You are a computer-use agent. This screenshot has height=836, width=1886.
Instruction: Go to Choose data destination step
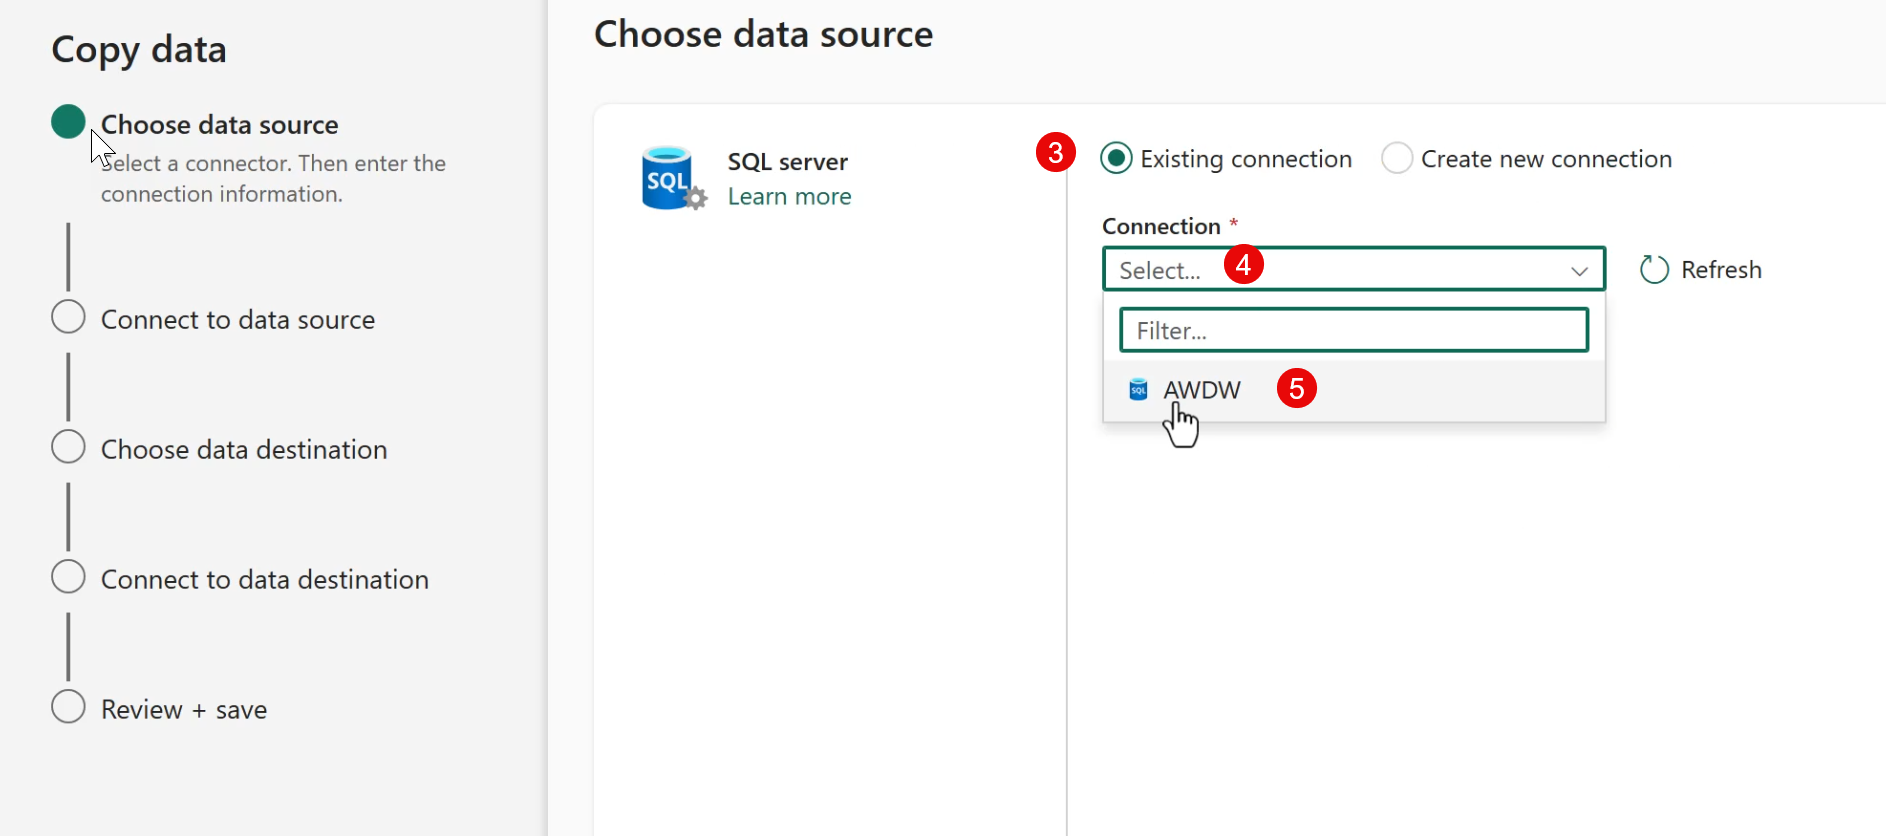pyautogui.click(x=244, y=450)
